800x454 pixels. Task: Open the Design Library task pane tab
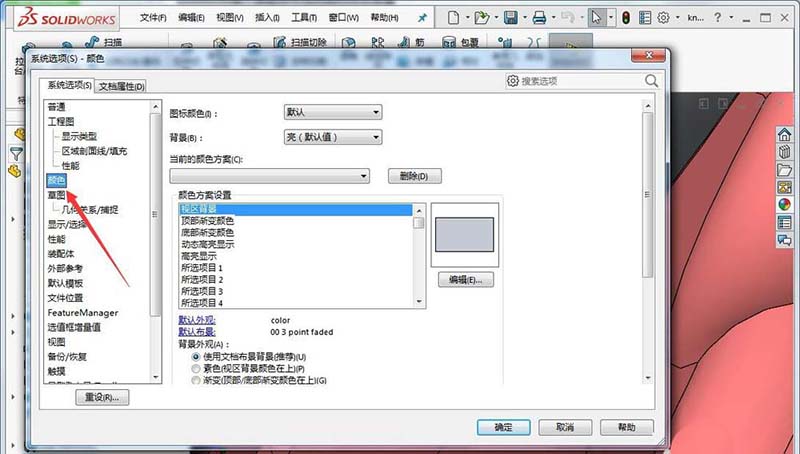pos(784,152)
